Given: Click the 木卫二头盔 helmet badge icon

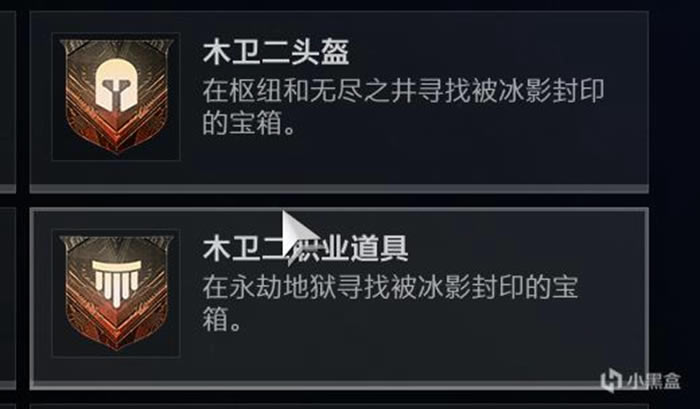Looking at the screenshot, I should tap(116, 96).
